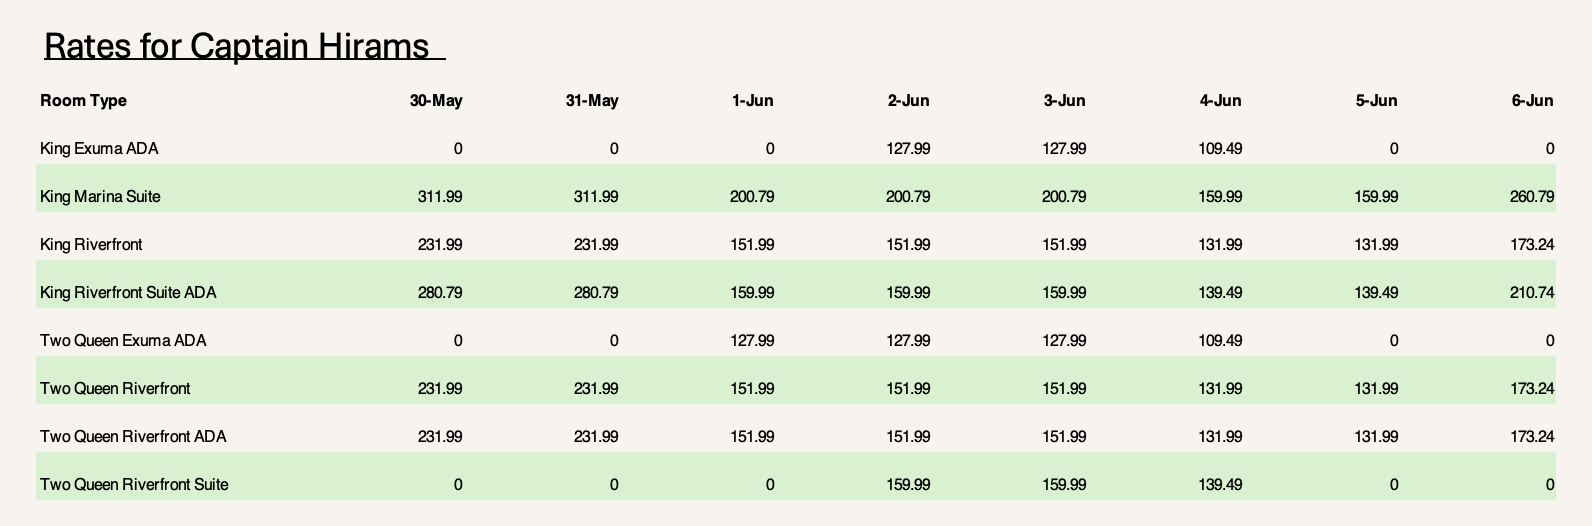Screen dimensions: 1592x526
Task: Click the Rates for Captain Hirams title
Action: (237, 46)
